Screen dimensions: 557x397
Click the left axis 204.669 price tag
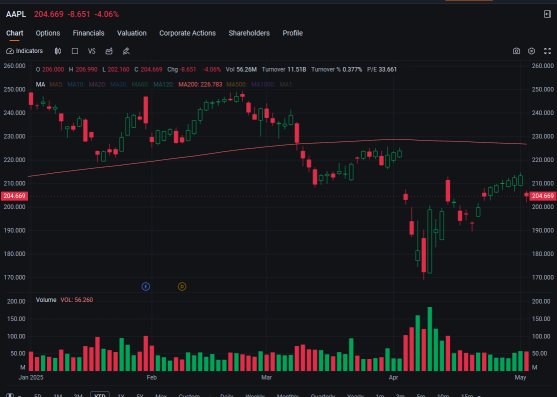pyautogui.click(x=14, y=196)
